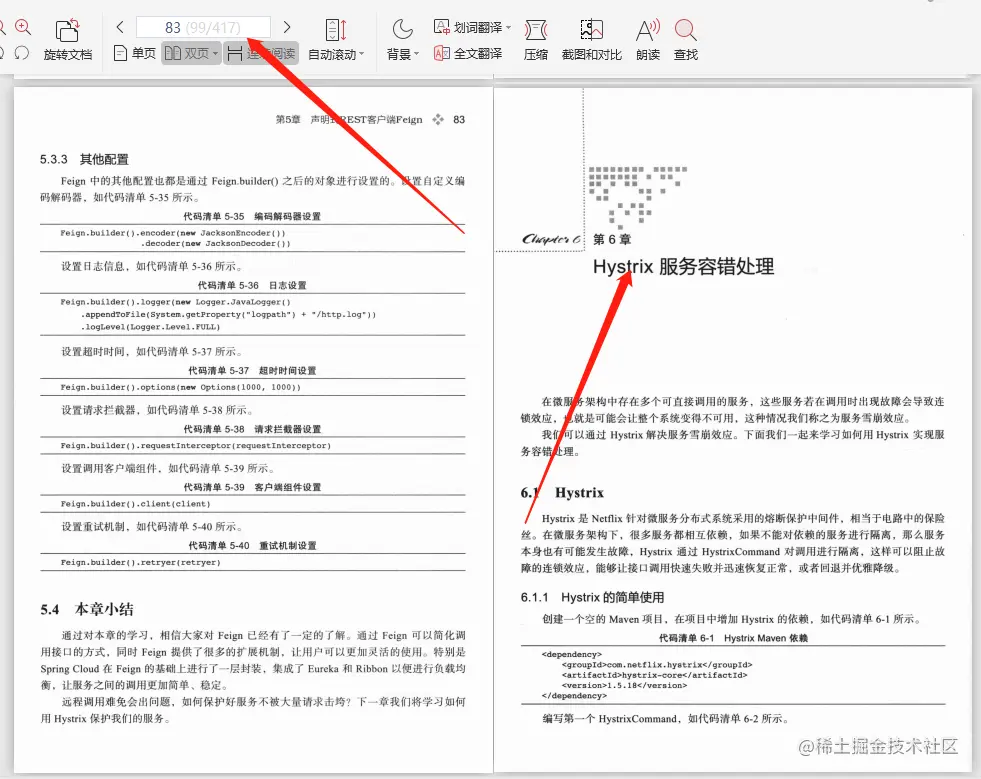Click the 6.1 Hystrix section heading
Viewport: 981px width, 779px height.
click(x=562, y=493)
